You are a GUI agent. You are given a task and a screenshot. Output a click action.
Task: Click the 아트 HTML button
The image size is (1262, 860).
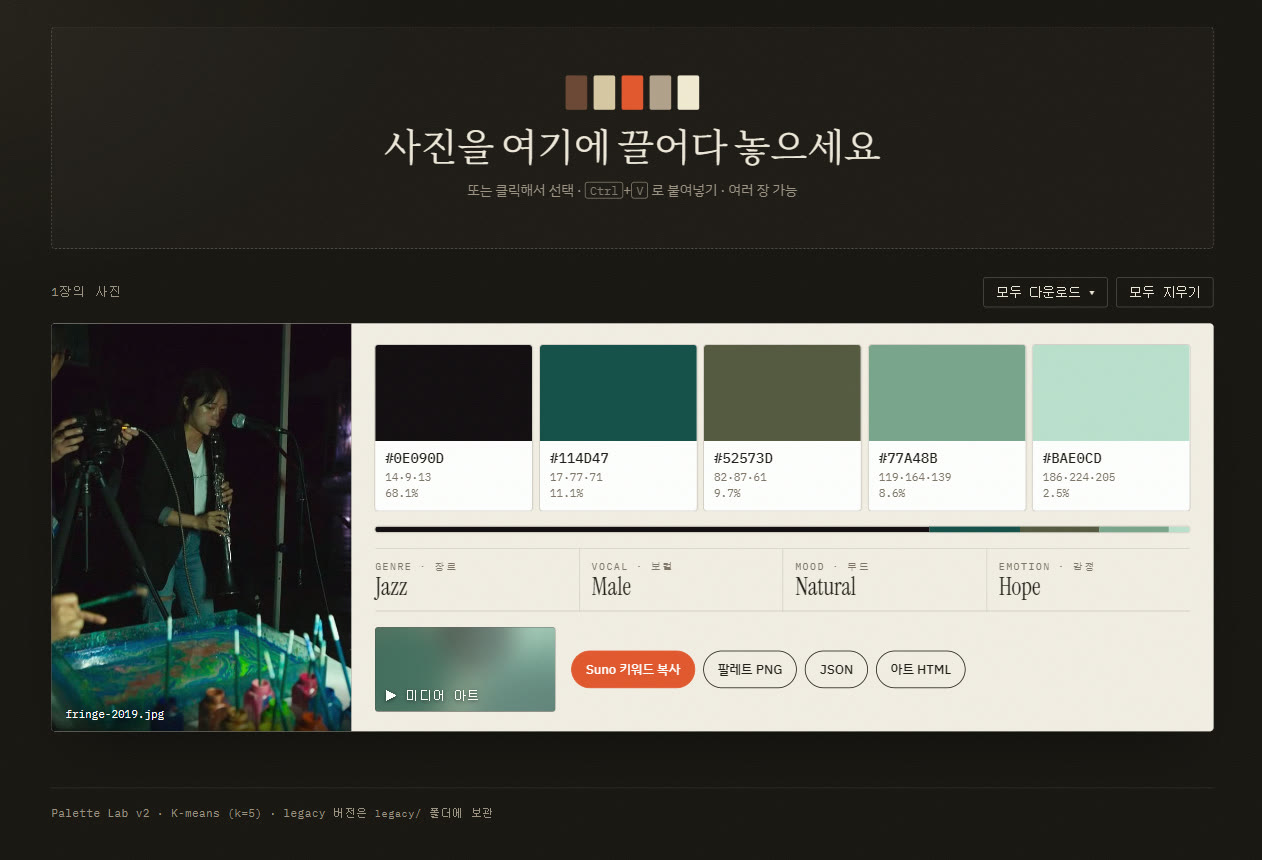pyautogui.click(x=920, y=669)
